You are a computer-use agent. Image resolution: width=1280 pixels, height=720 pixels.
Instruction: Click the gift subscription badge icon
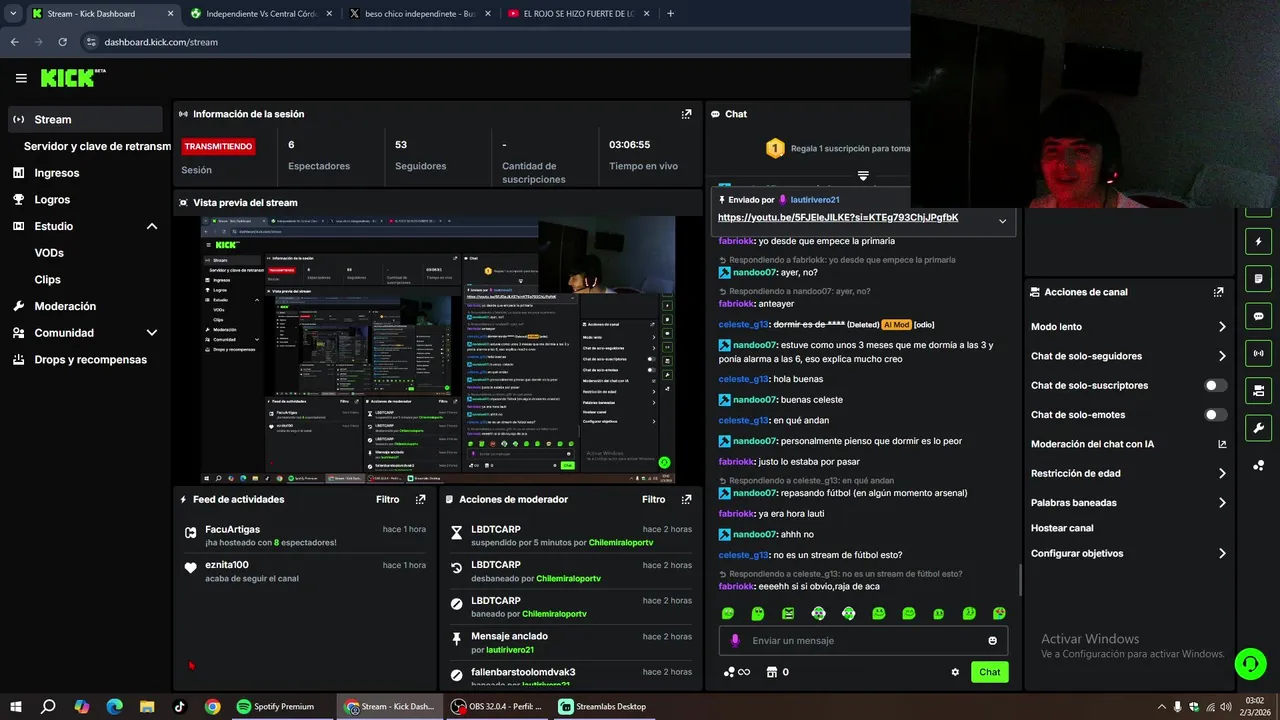(774, 148)
